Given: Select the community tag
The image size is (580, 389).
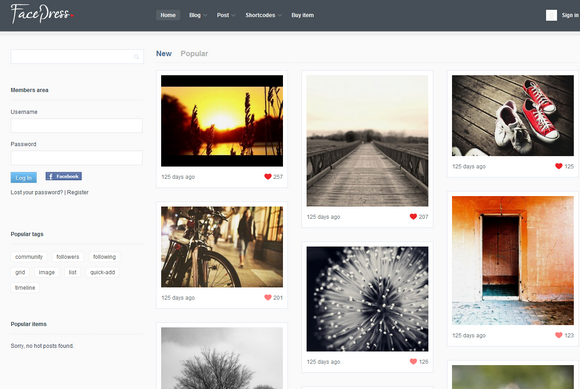Looking at the screenshot, I should tap(29, 257).
